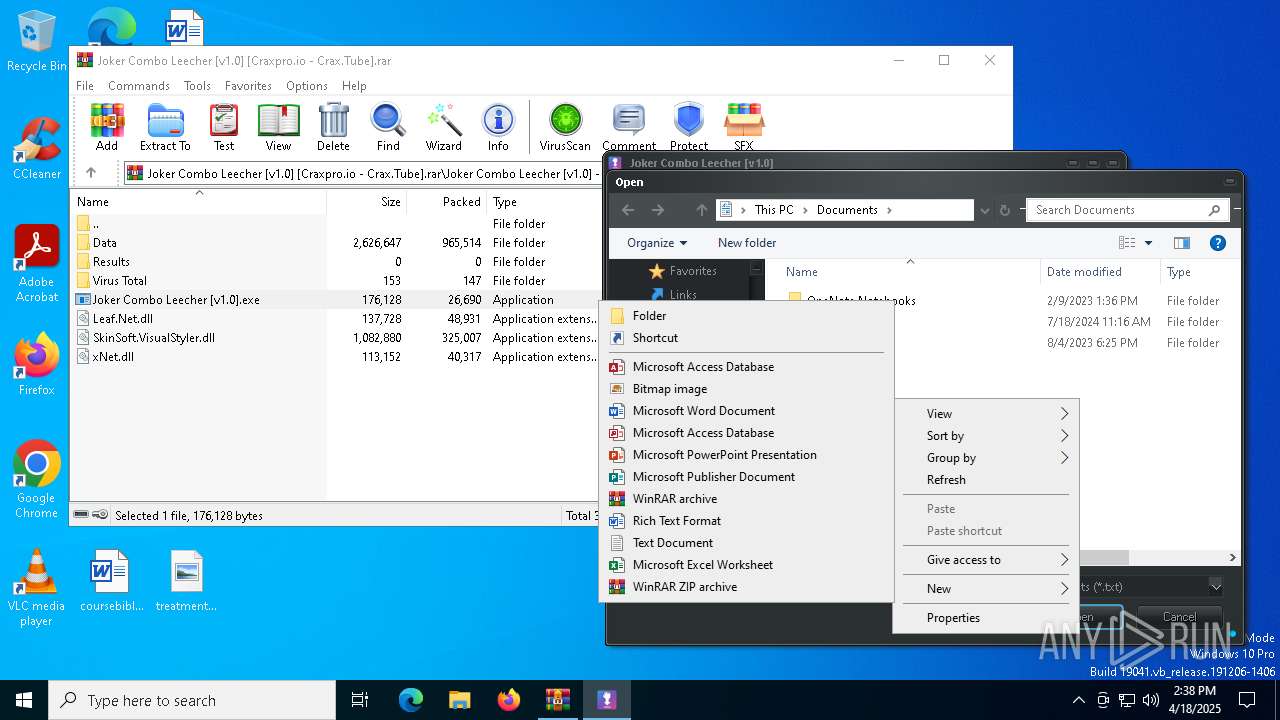Launch the Wizard tool
Image resolution: width=1280 pixels, height=720 pixels.
[x=443, y=127]
